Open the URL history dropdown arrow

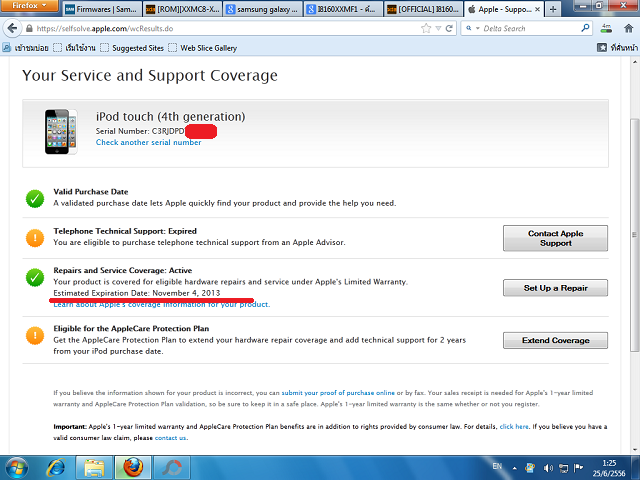point(438,29)
